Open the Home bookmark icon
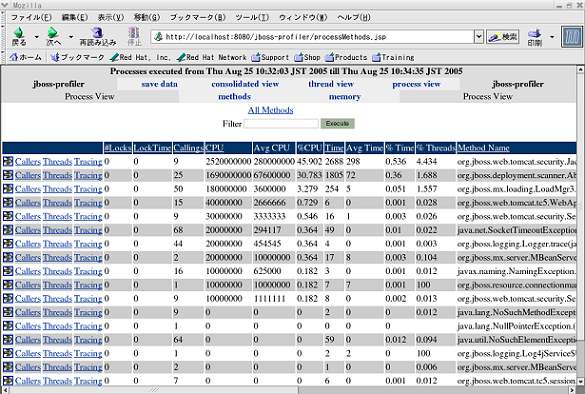Viewport: 585px width, 394px height. click(x=13, y=57)
